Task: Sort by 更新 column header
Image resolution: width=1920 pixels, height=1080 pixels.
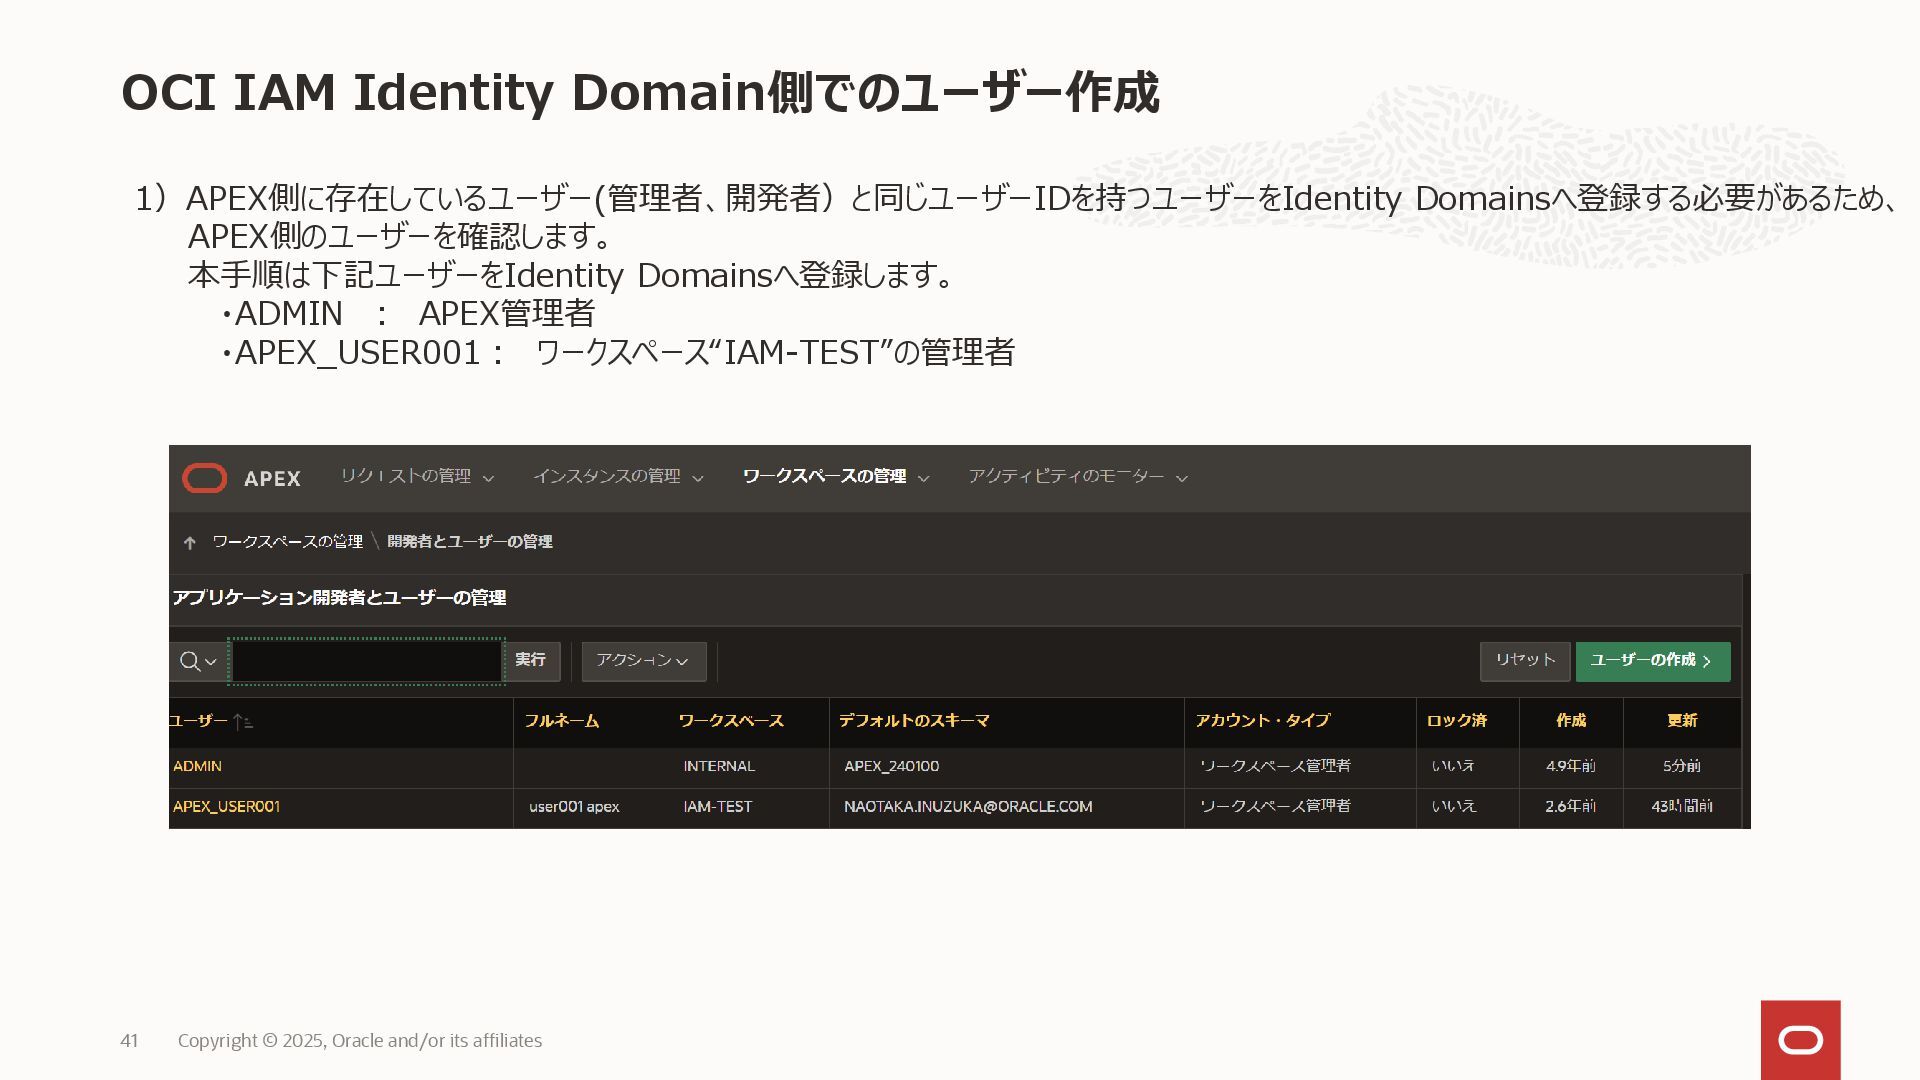Action: [1682, 721]
